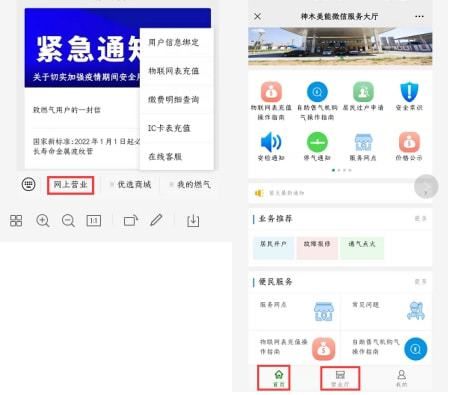Click the 故障报修 button
This screenshot has width=452, height=395.
pyautogui.click(x=317, y=248)
